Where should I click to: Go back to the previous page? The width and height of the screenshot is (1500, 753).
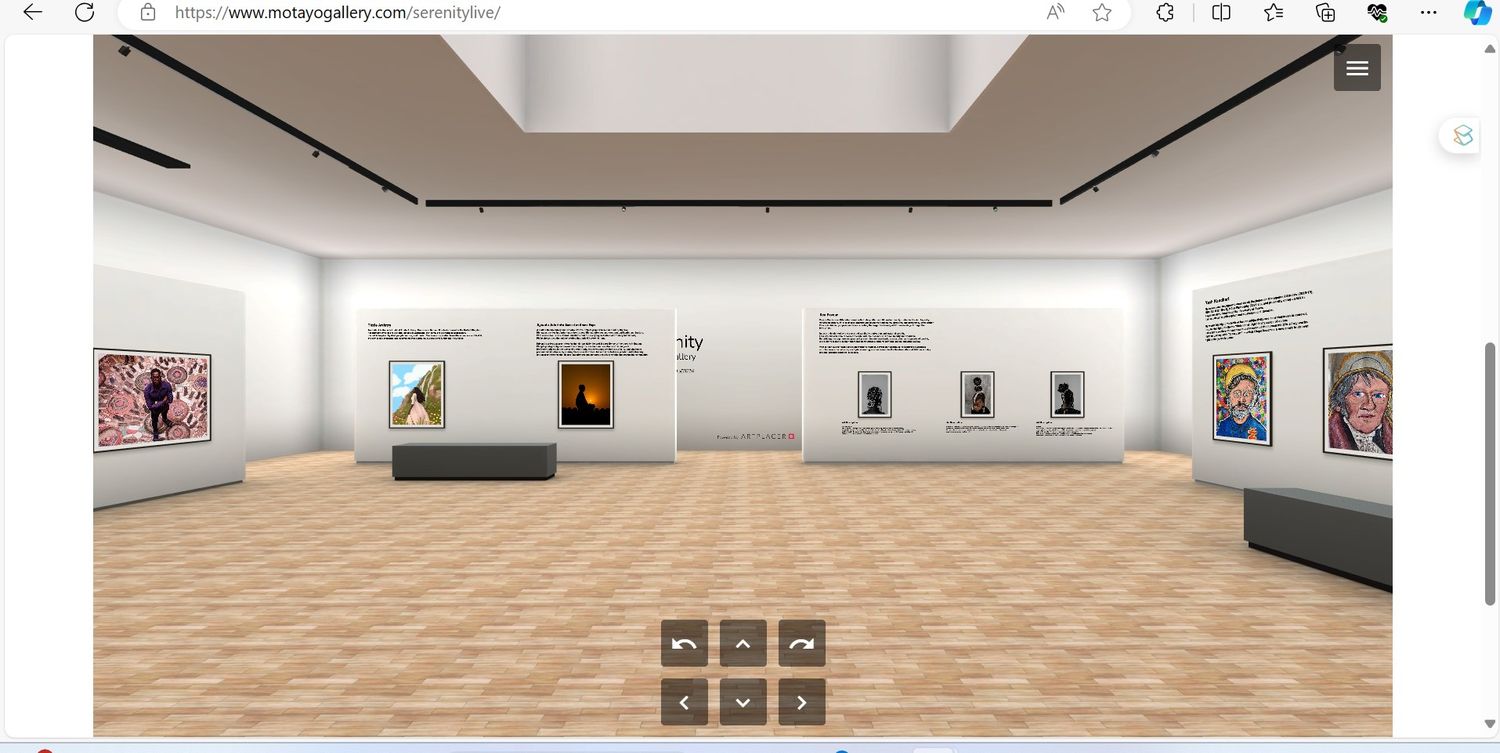[x=32, y=12]
